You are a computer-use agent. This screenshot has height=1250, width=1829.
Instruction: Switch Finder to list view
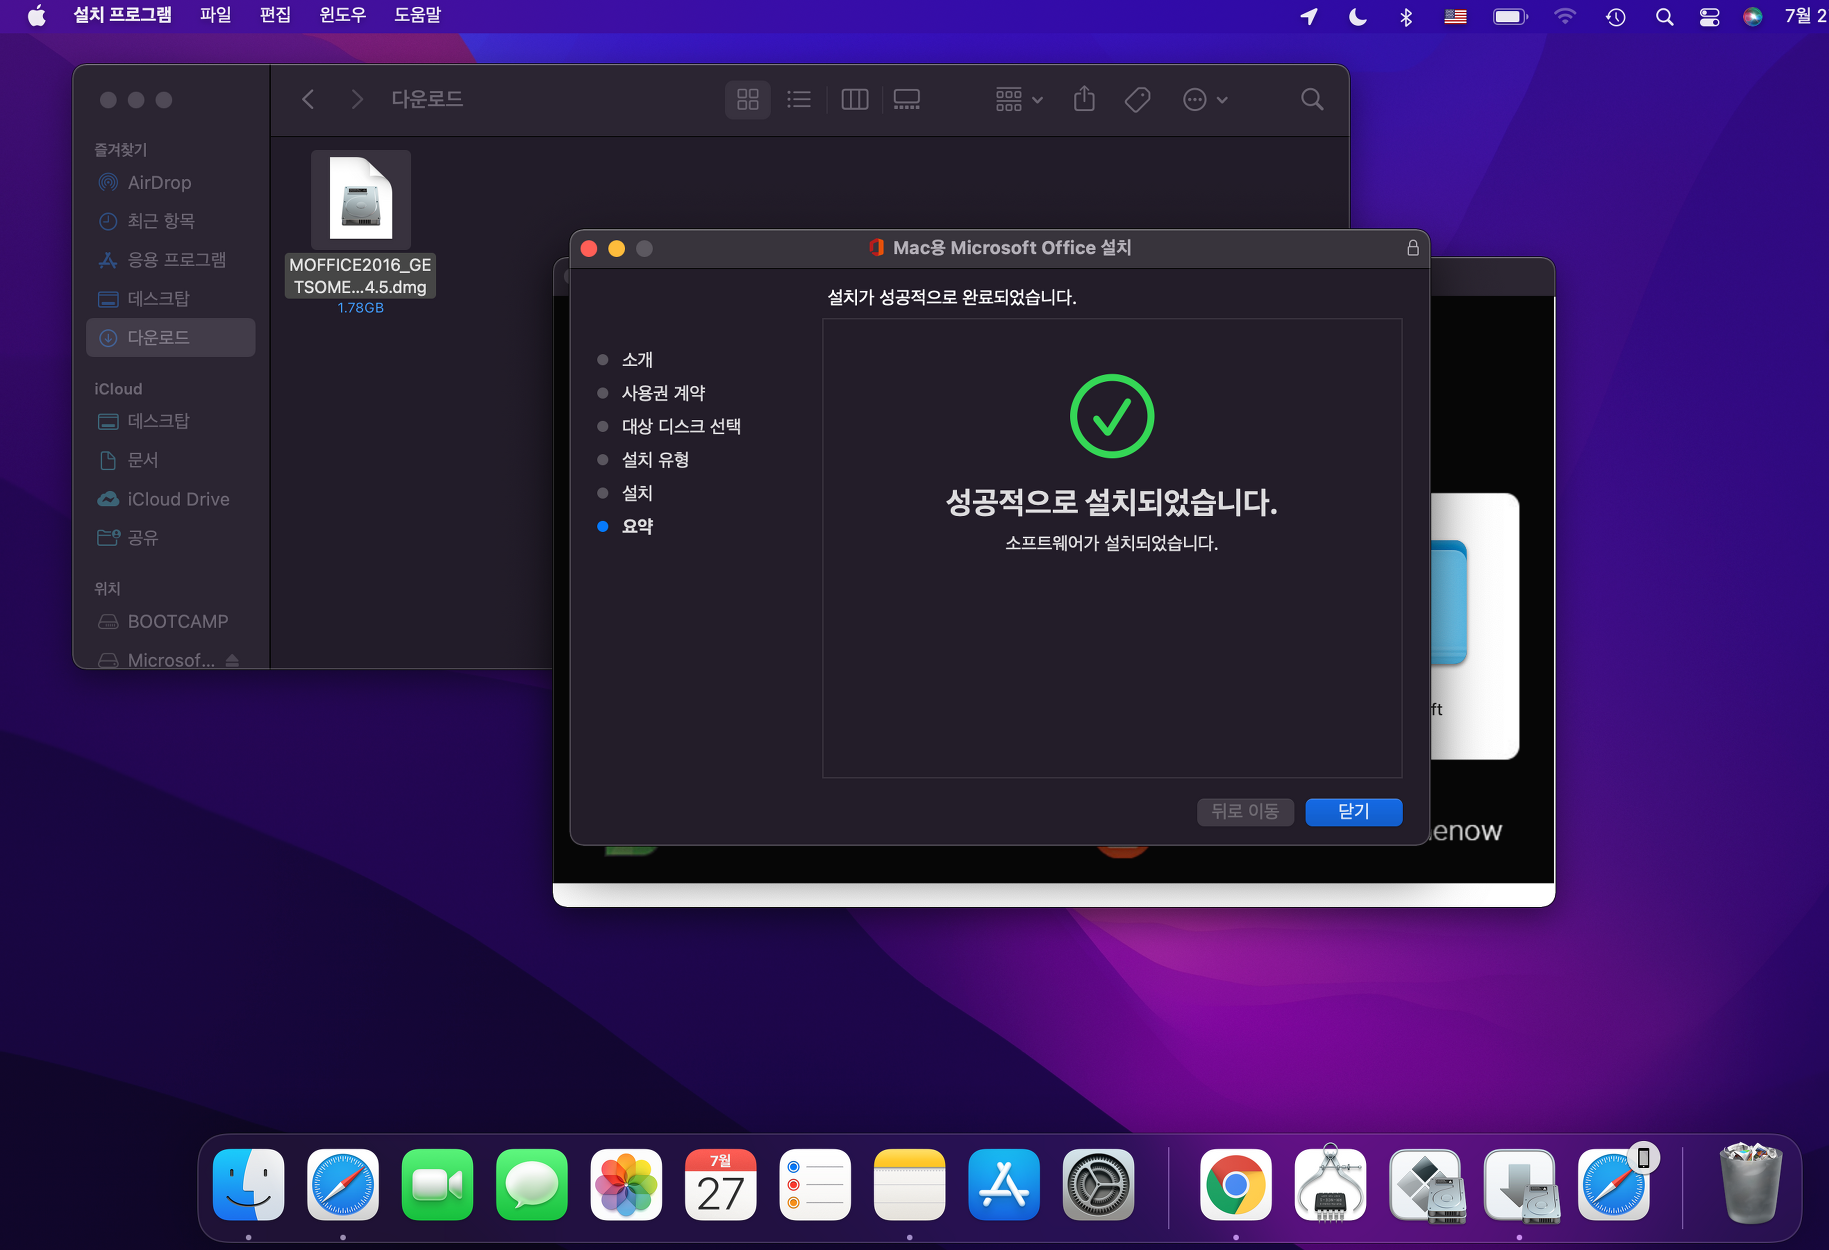click(x=799, y=99)
